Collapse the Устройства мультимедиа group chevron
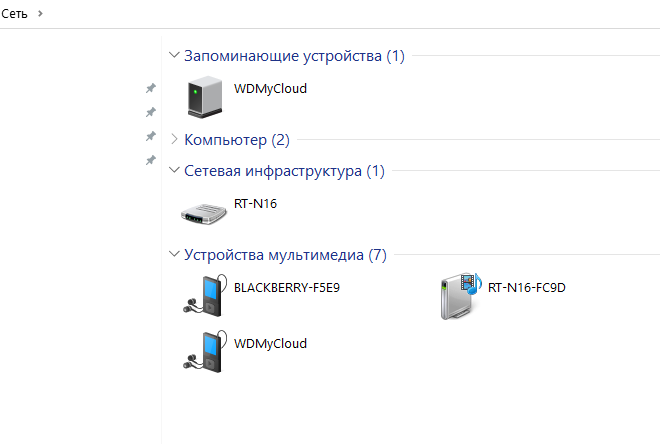 [174, 254]
